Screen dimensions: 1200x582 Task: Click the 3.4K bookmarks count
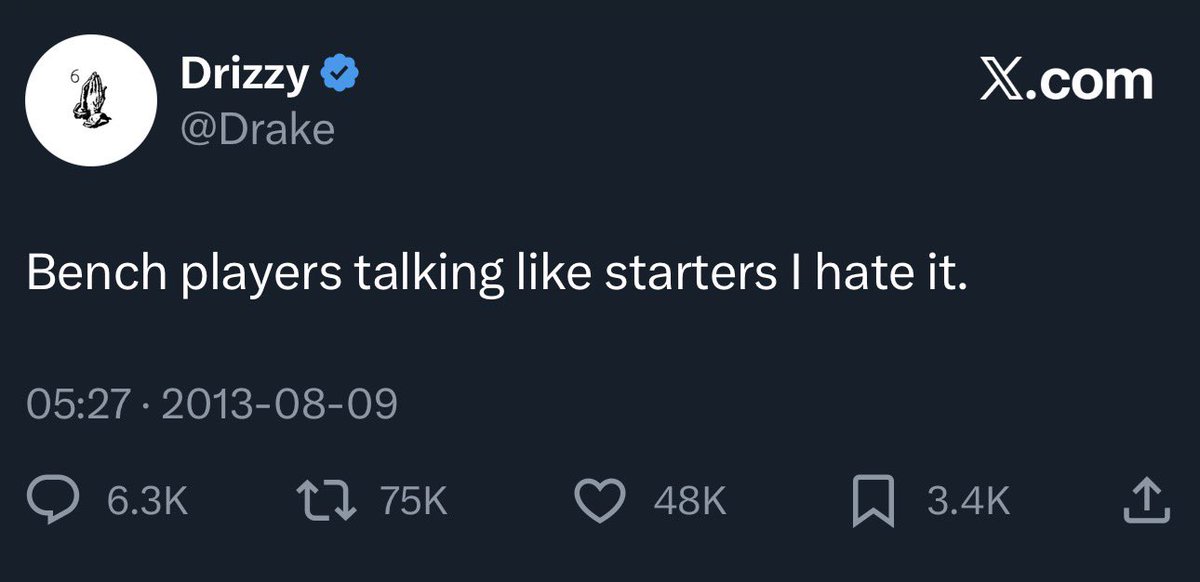click(x=968, y=501)
